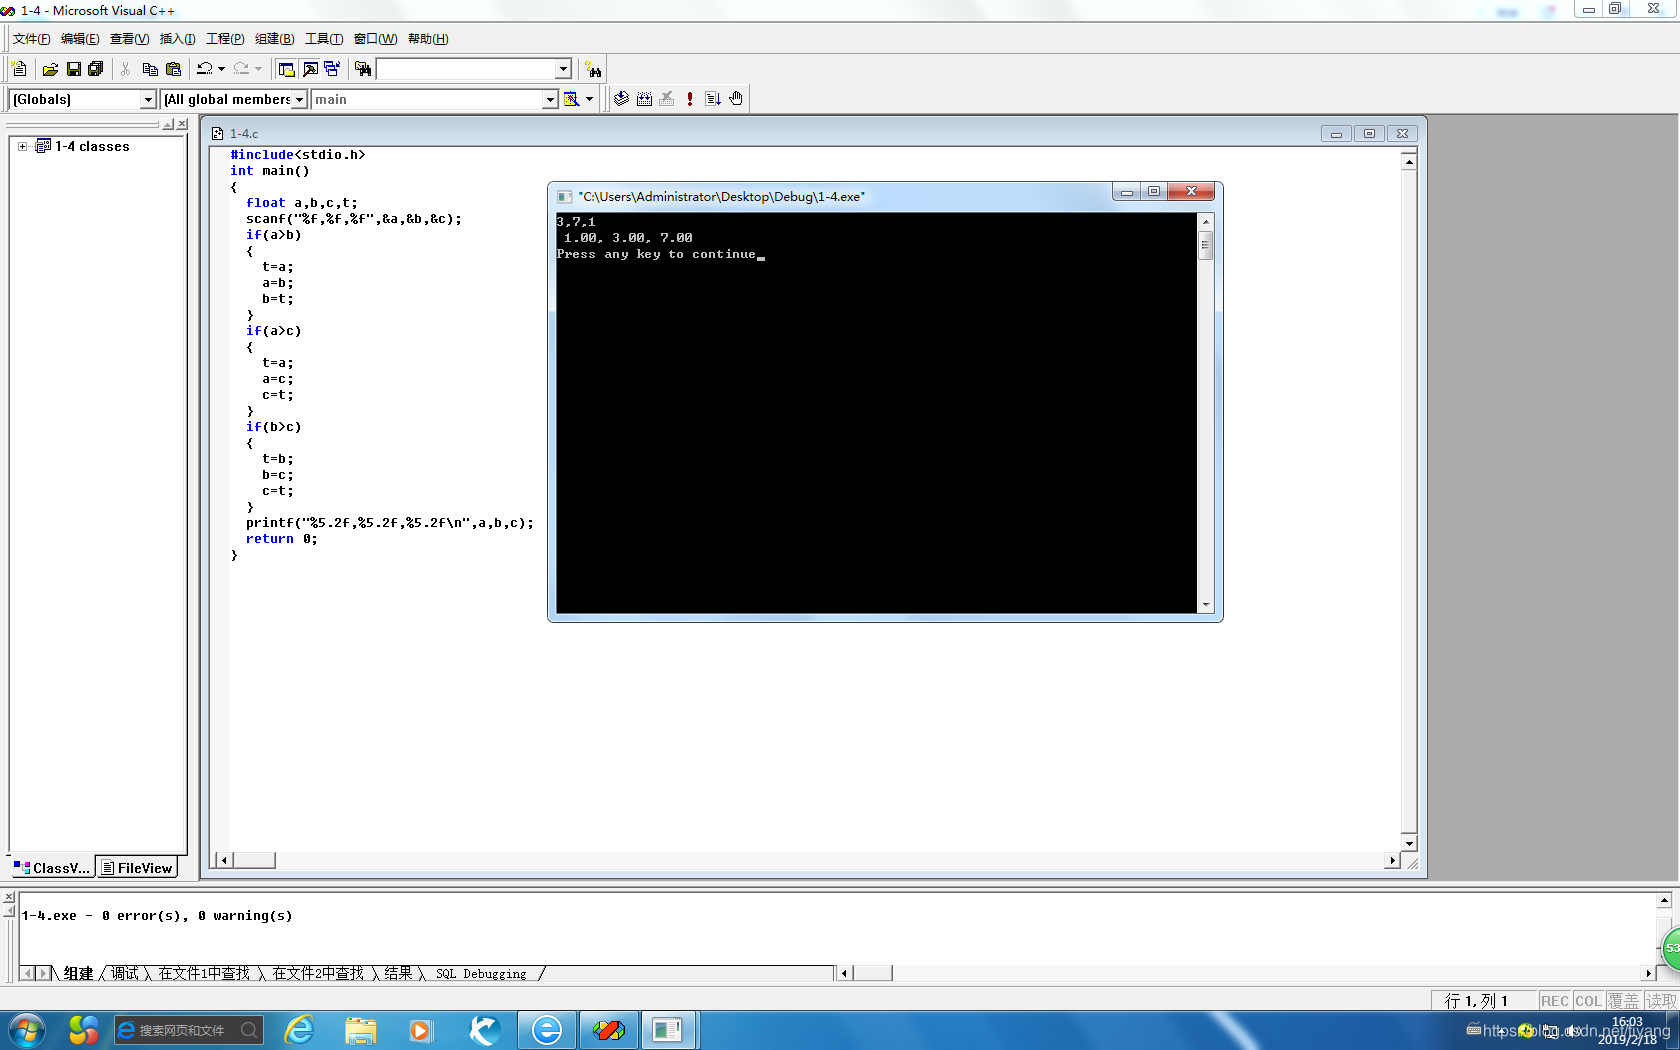Click the Redo arrow icon
Image resolution: width=1680 pixels, height=1050 pixels.
click(241, 69)
